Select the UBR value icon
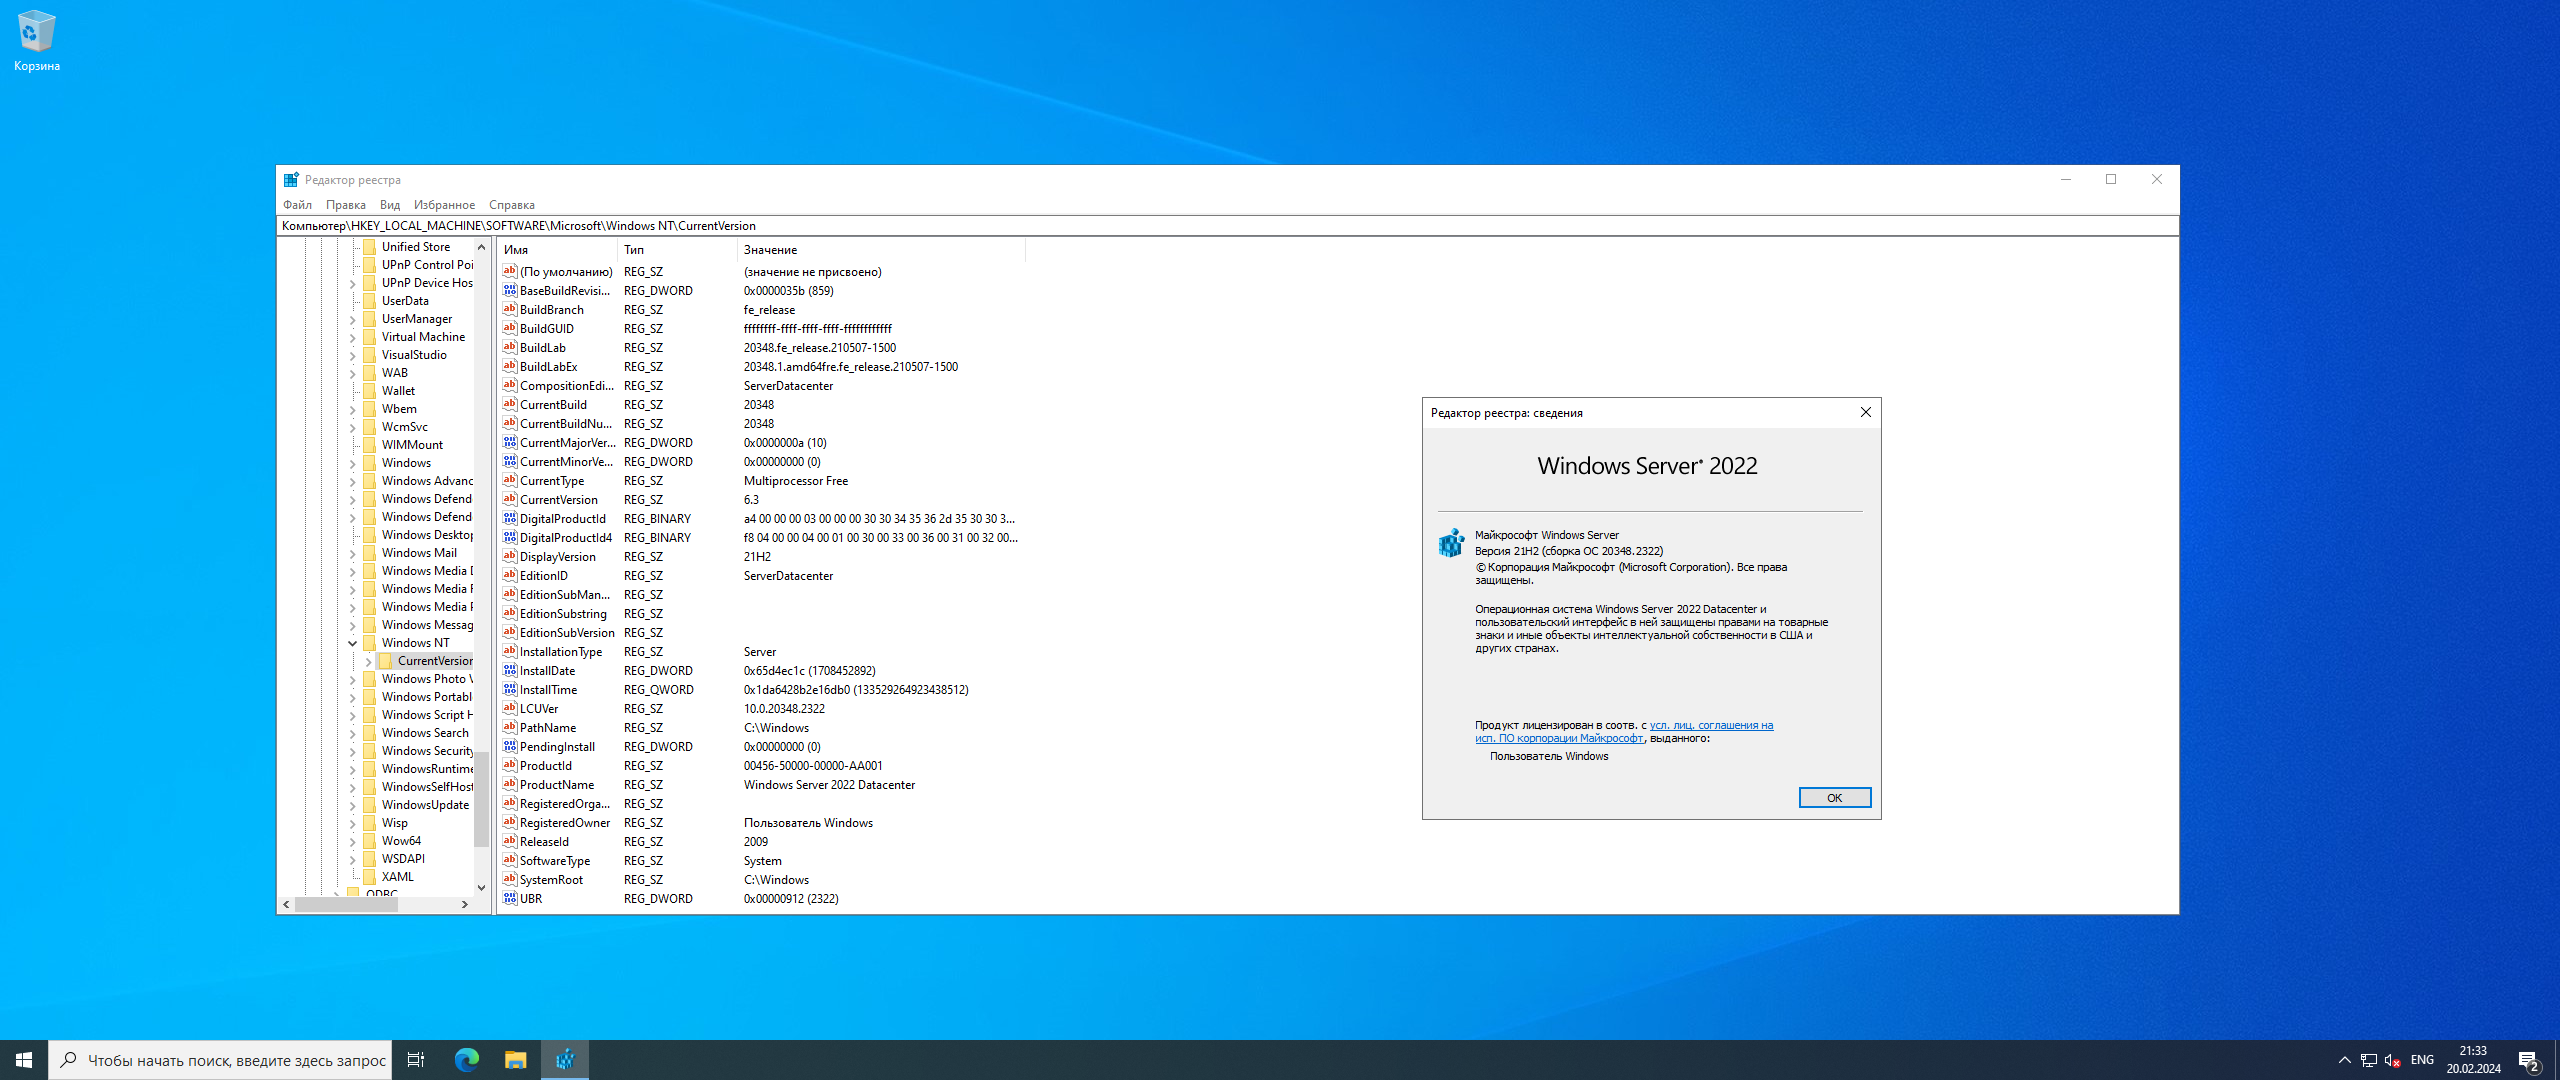The image size is (2560, 1080). coord(510,899)
